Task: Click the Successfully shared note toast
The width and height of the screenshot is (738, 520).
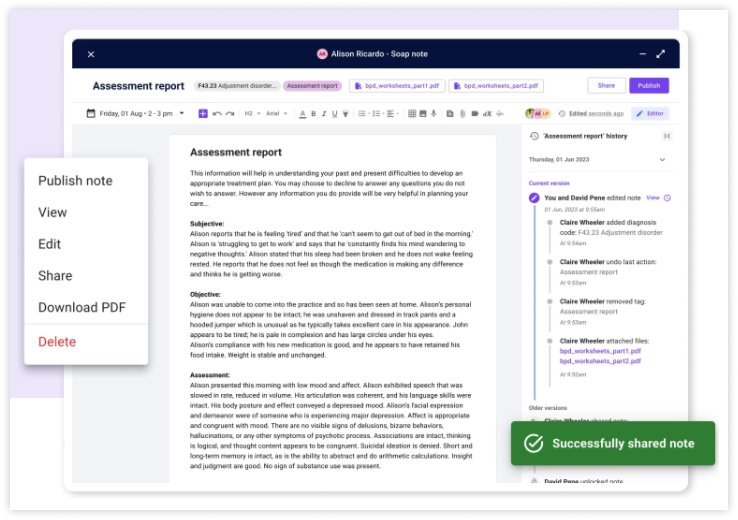Action: pos(613,443)
